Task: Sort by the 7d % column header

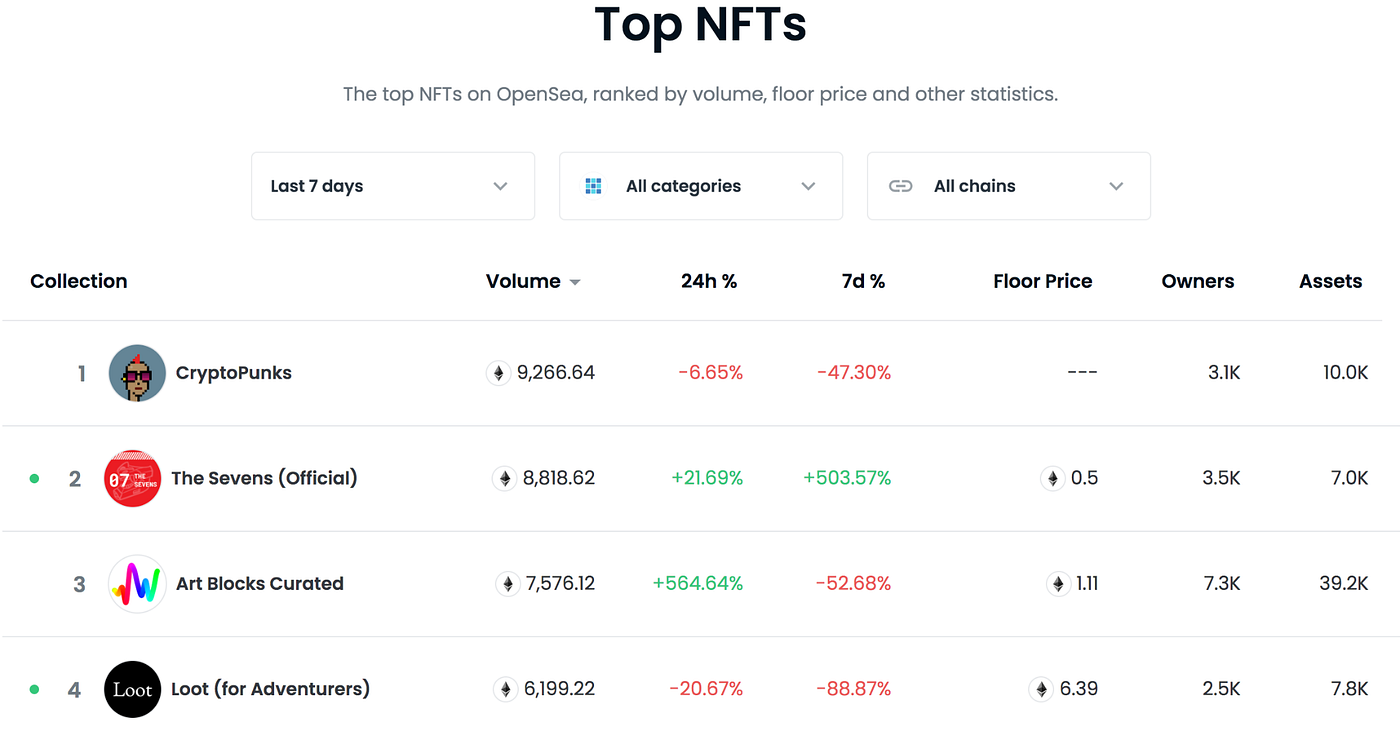Action: 864,282
